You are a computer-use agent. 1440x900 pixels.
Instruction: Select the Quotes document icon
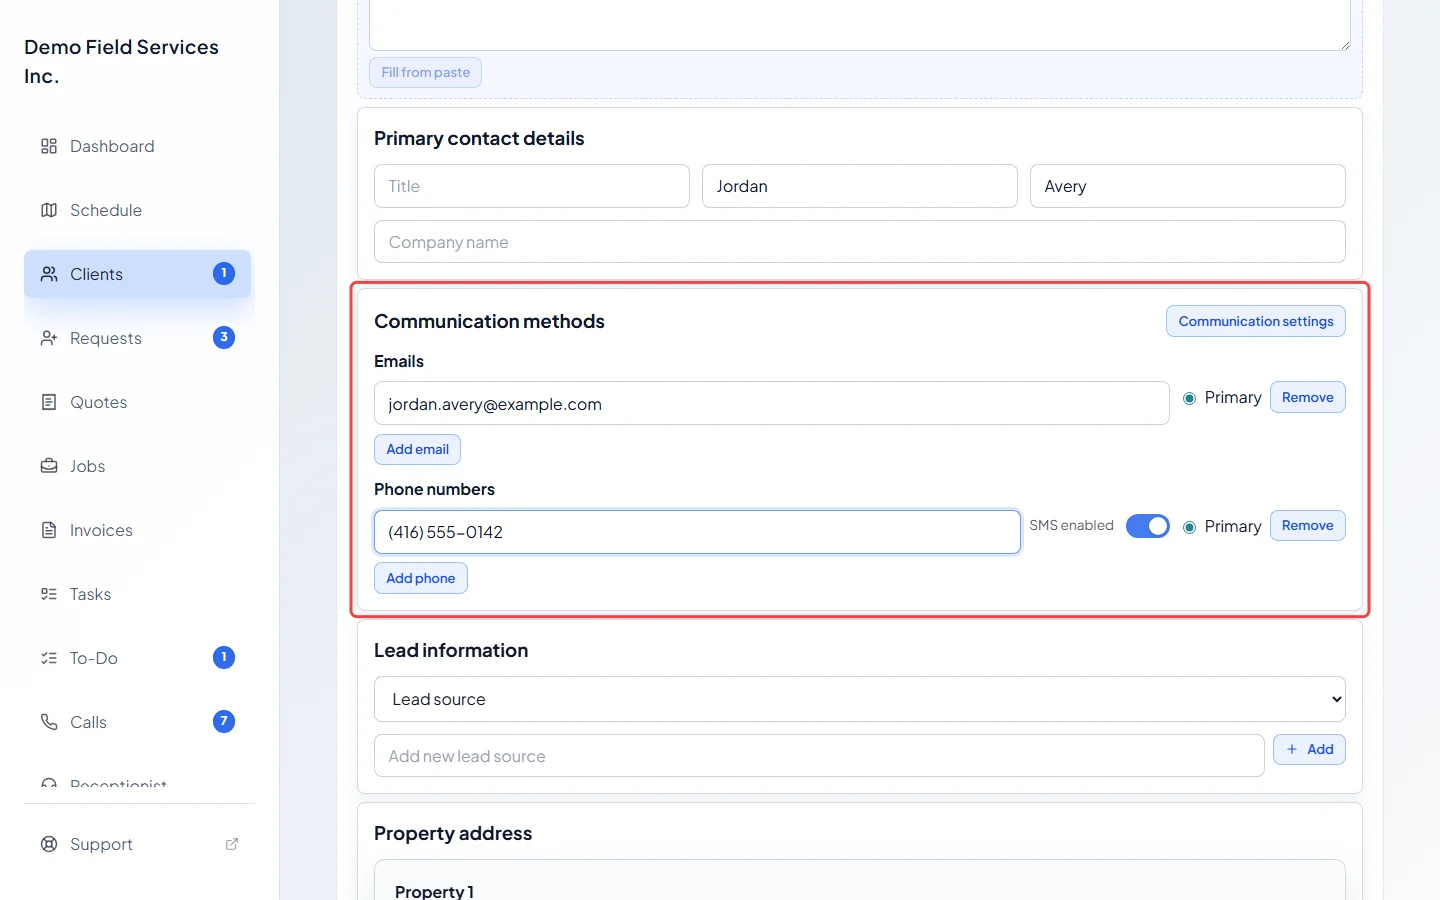[49, 402]
